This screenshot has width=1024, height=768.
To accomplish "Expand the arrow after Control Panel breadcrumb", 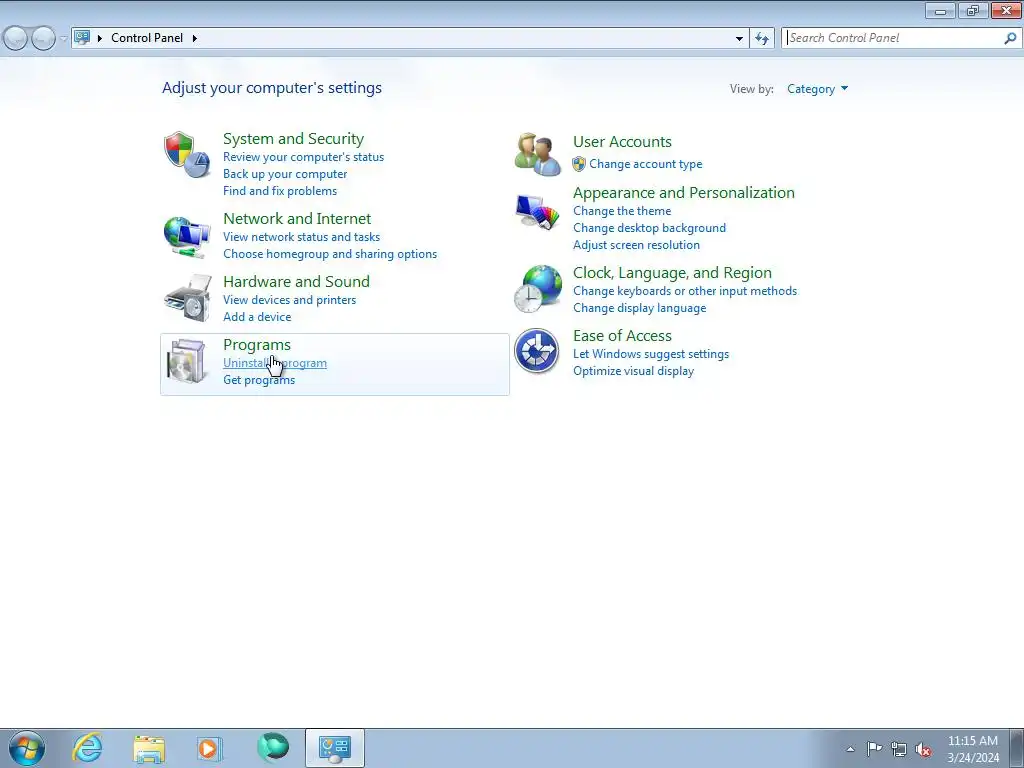I will (x=195, y=38).
